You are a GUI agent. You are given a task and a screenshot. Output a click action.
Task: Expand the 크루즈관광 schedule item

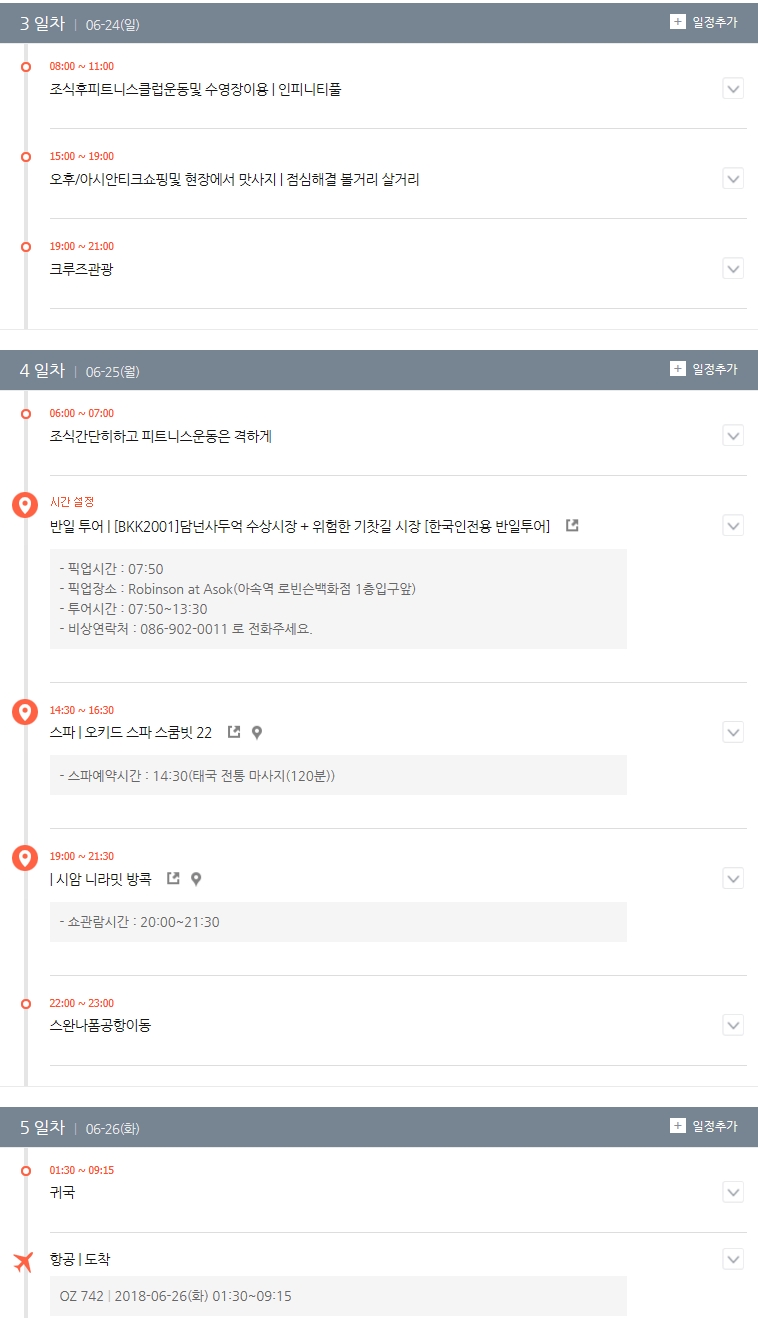[x=733, y=269]
